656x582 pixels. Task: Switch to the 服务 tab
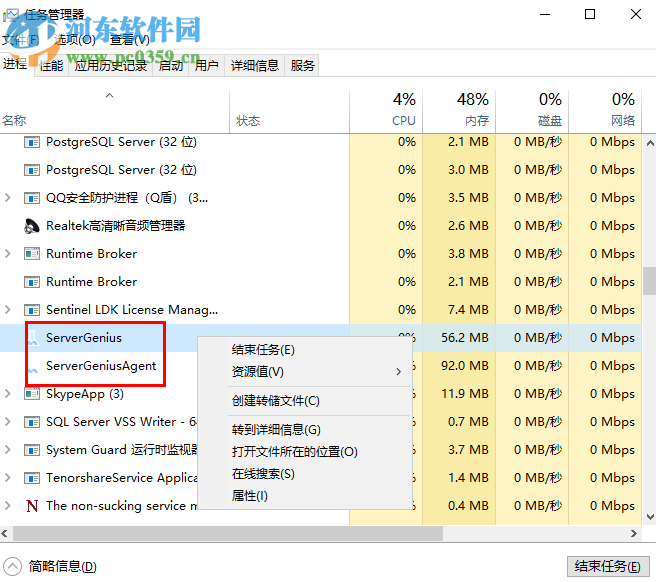tap(302, 66)
